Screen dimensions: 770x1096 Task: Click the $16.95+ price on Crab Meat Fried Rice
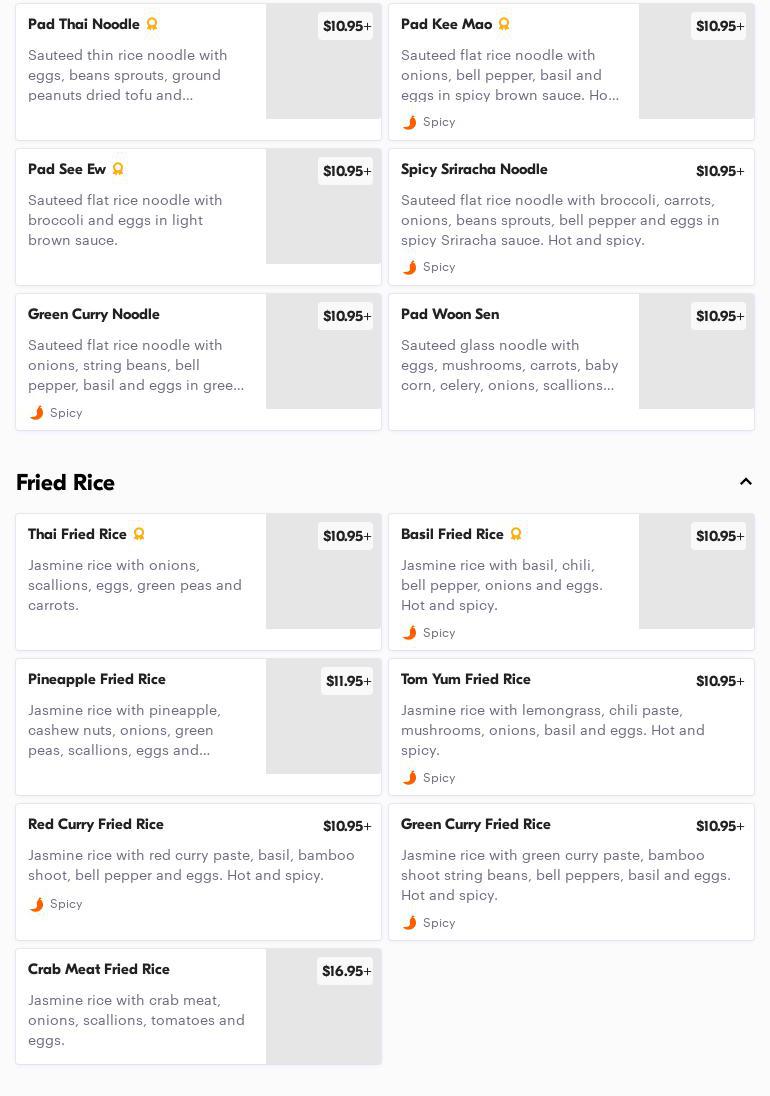(x=346, y=971)
